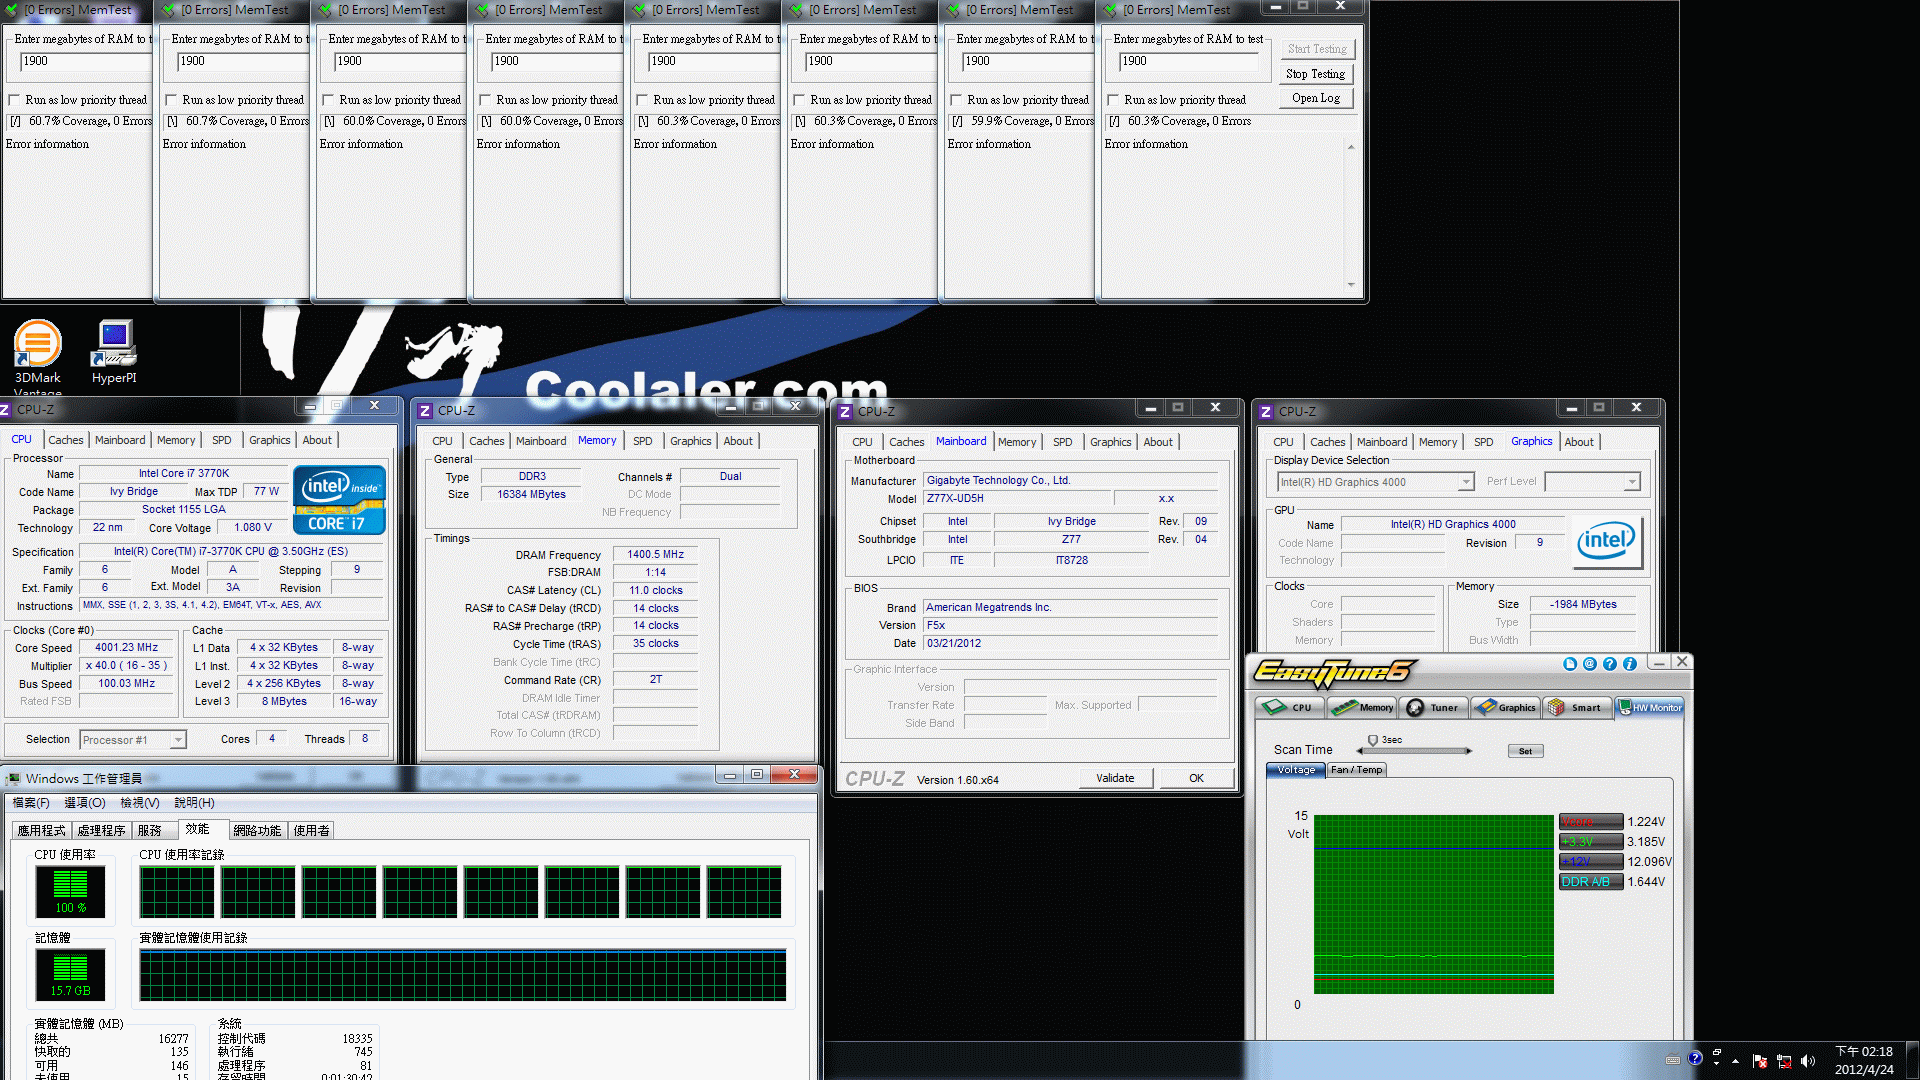Open Caches tab in first CPU-Z window
Viewport: 1920px width, 1080px height.
(x=66, y=440)
